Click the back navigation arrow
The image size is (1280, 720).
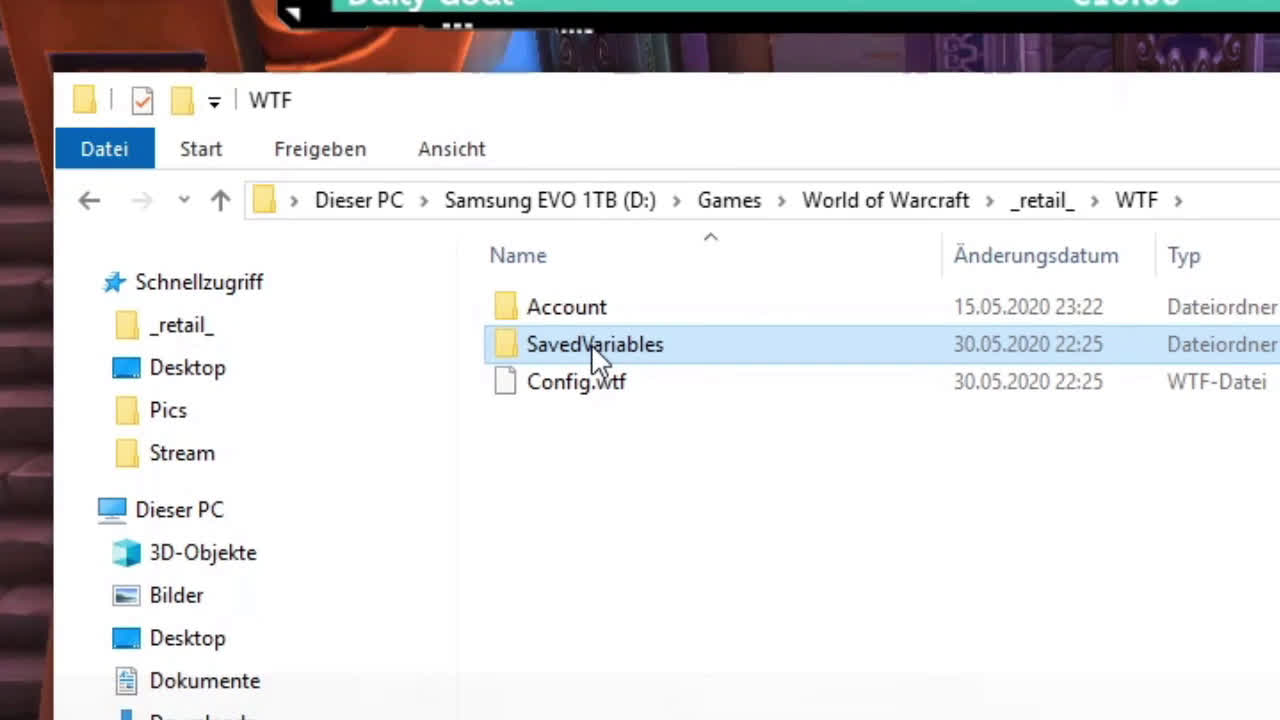click(x=89, y=201)
